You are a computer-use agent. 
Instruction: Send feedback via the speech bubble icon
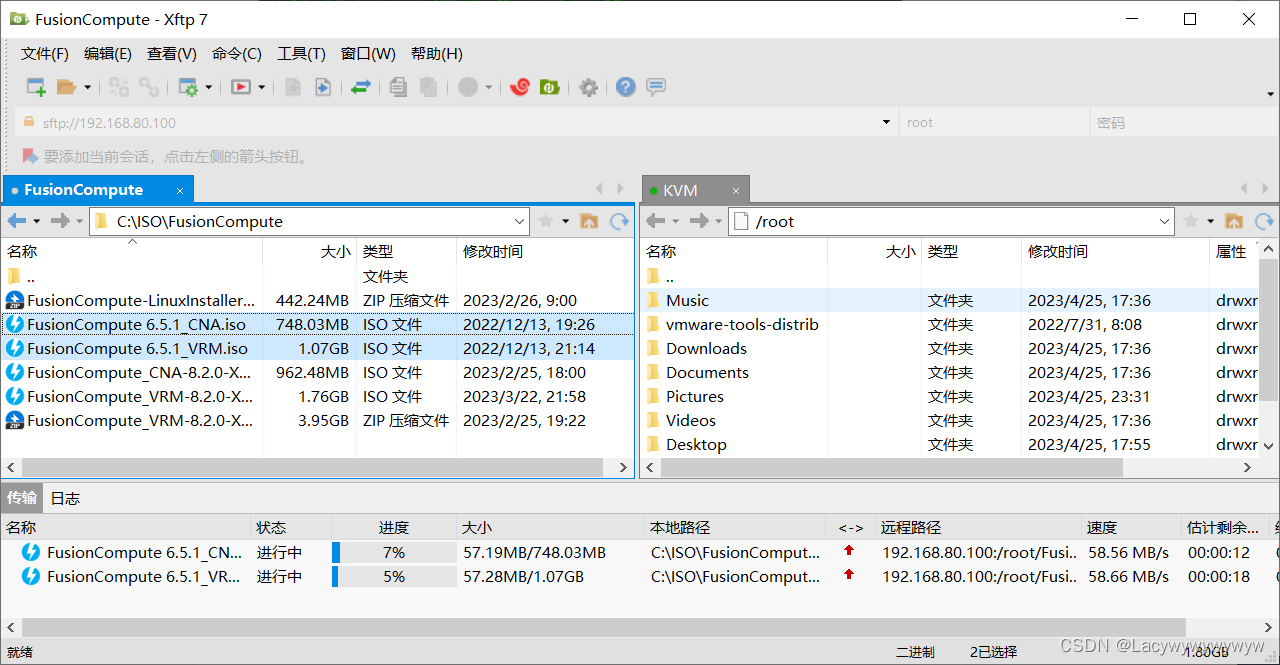click(656, 87)
